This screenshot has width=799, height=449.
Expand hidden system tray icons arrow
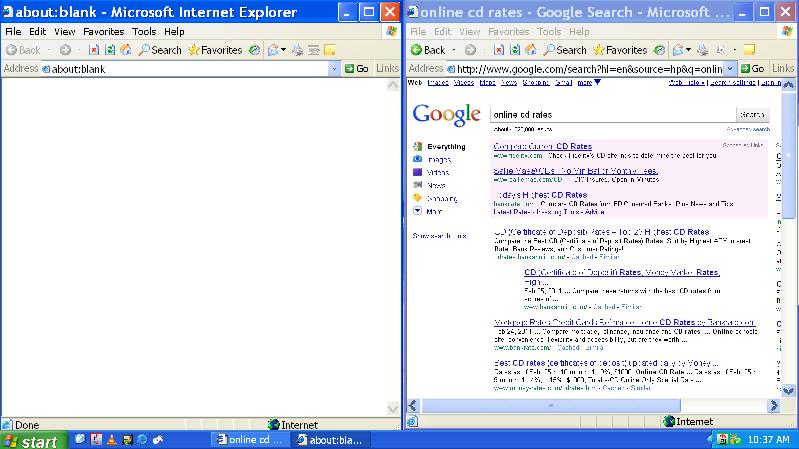coord(709,439)
